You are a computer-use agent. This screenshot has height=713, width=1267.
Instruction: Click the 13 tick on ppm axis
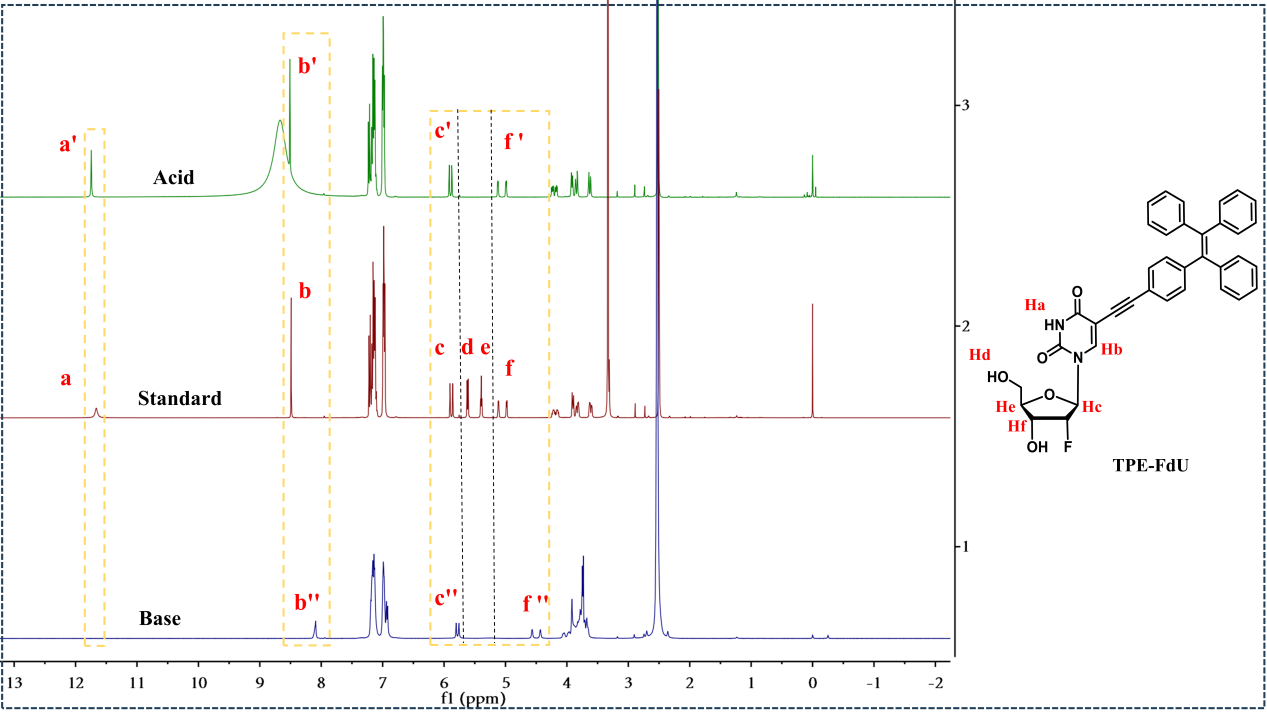13,682
